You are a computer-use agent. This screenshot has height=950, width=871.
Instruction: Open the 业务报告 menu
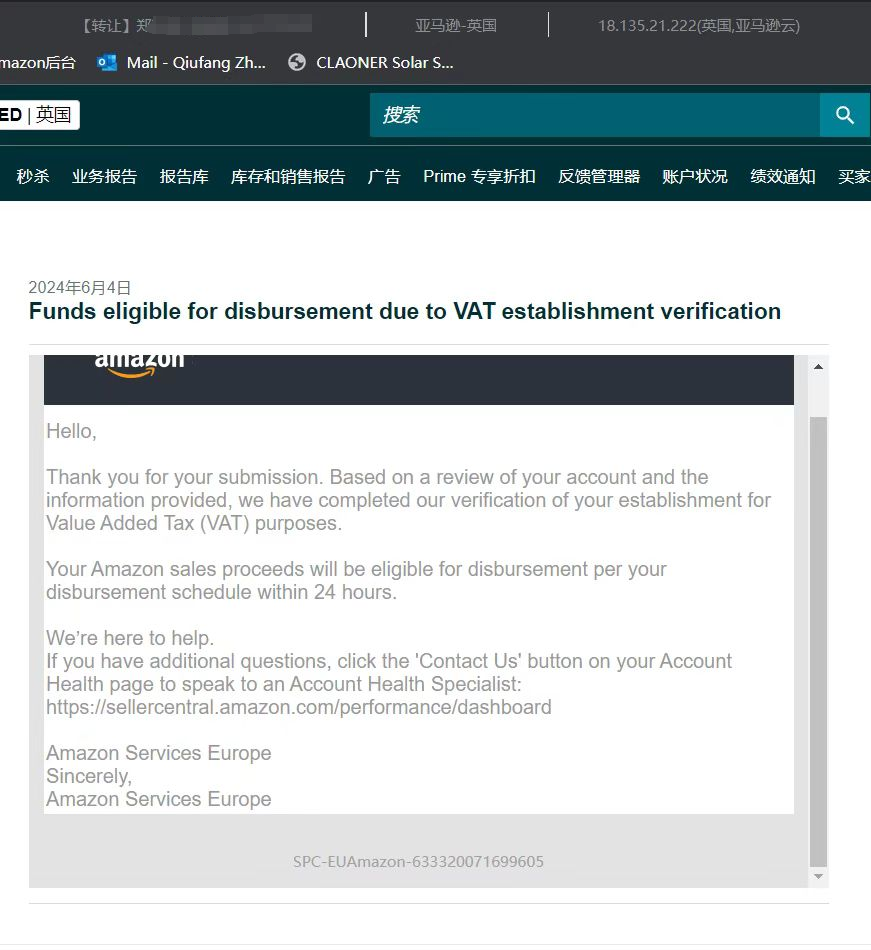(x=104, y=176)
